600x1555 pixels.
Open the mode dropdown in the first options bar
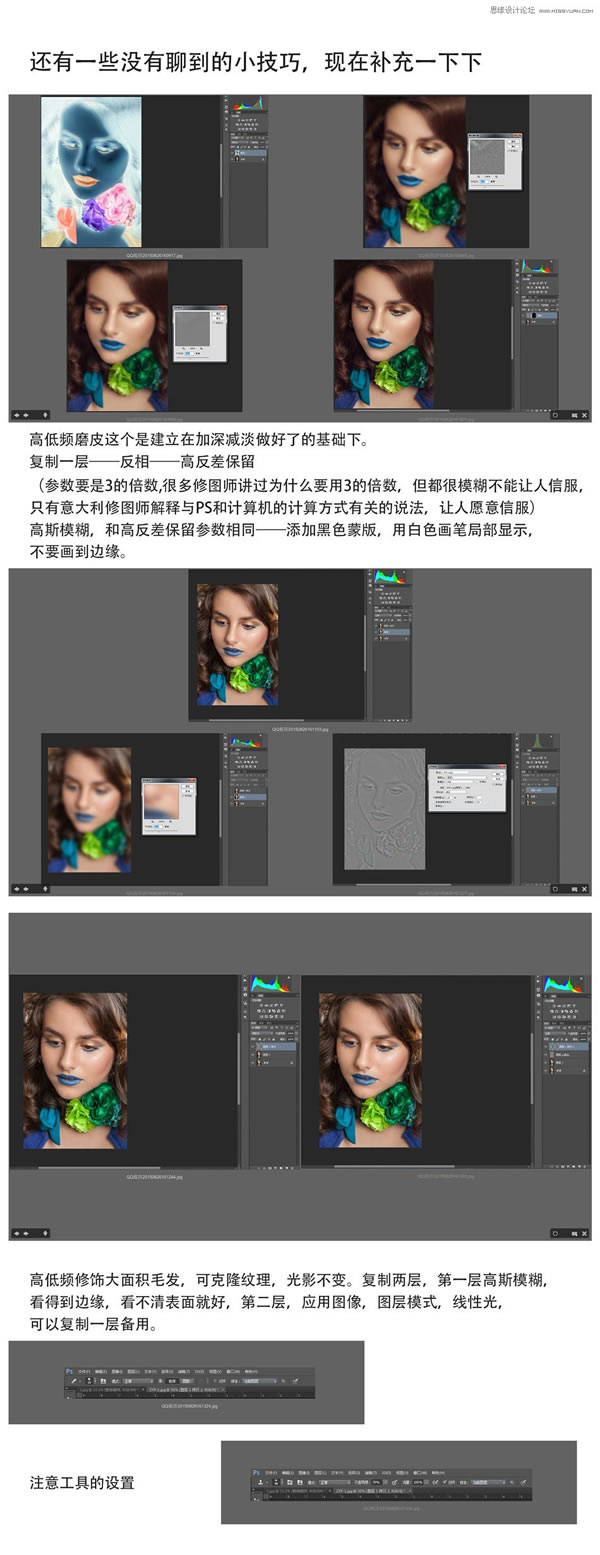130,1380
